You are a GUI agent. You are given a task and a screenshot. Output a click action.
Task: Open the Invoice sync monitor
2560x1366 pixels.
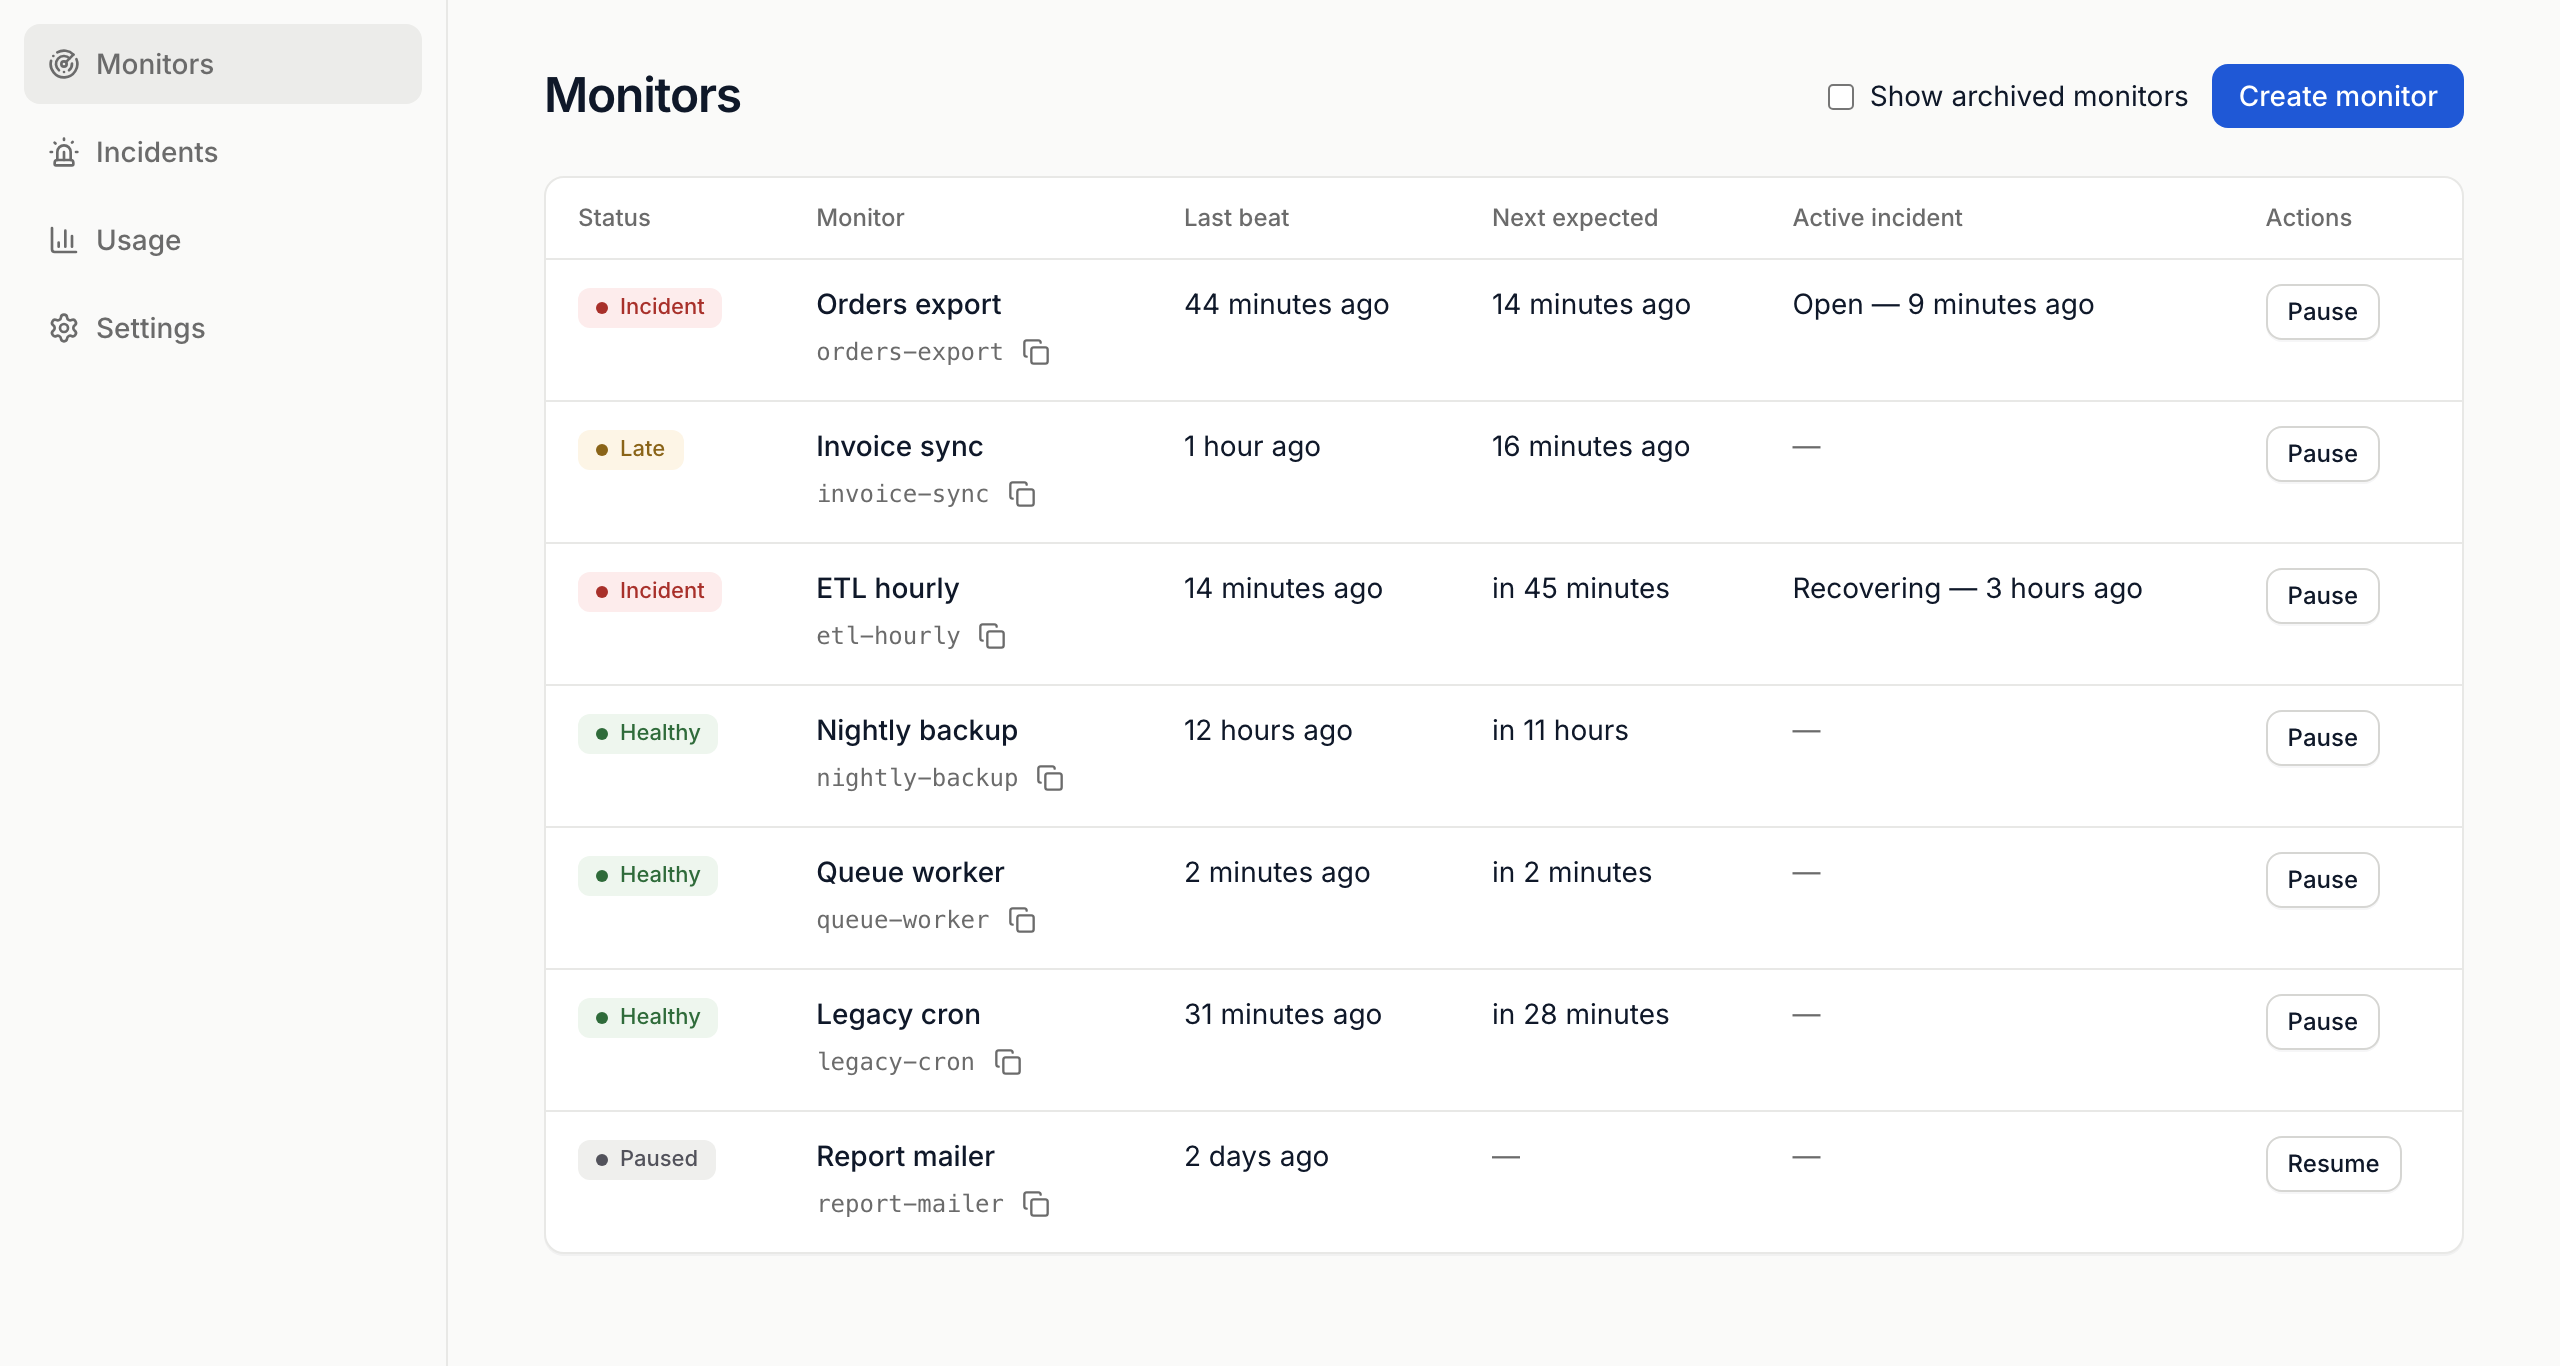(900, 446)
